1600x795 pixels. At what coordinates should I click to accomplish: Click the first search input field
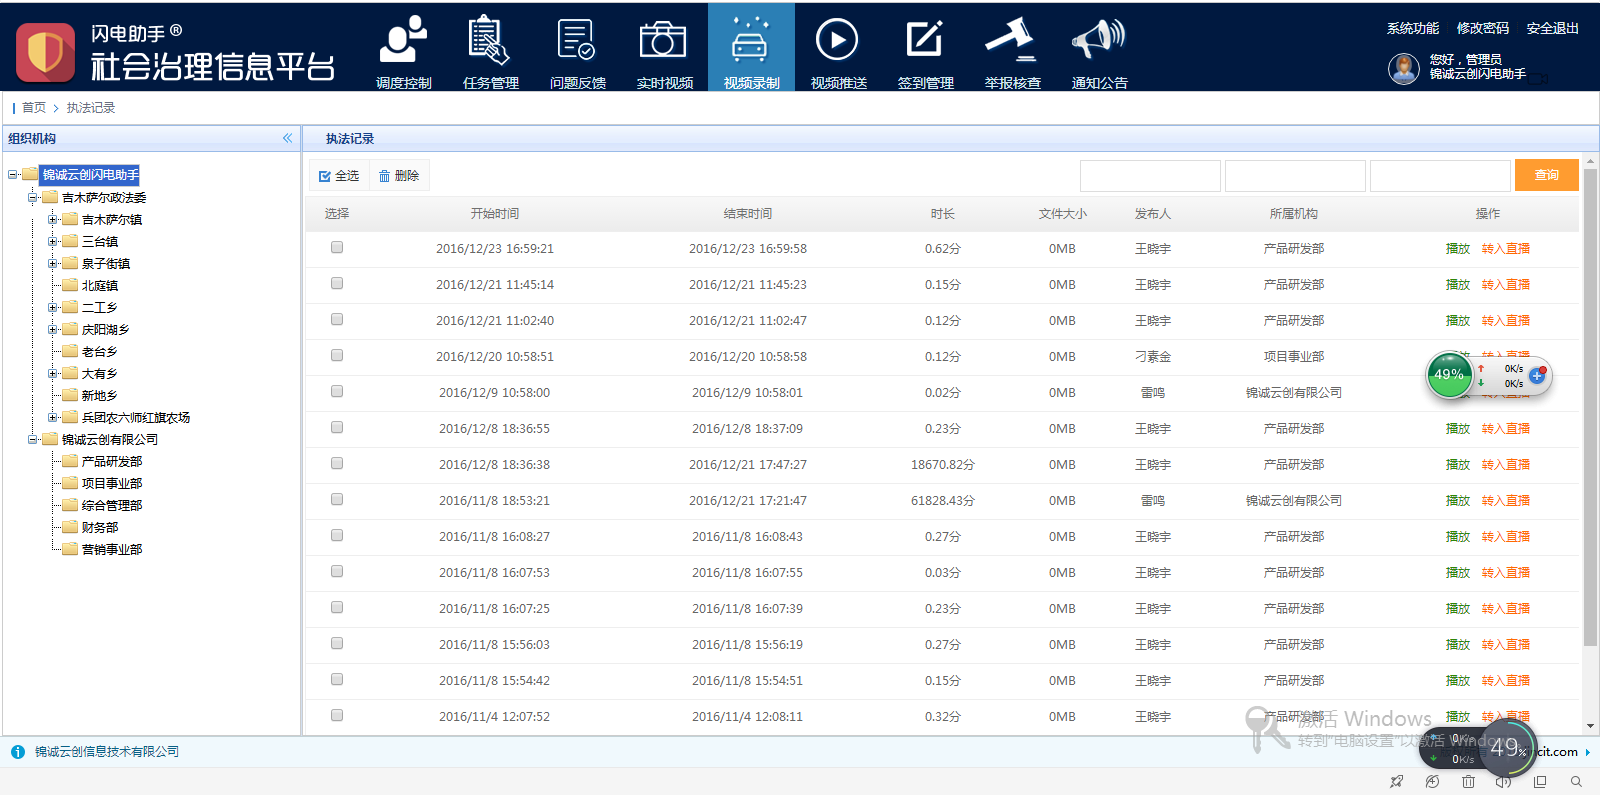pyautogui.click(x=1150, y=175)
